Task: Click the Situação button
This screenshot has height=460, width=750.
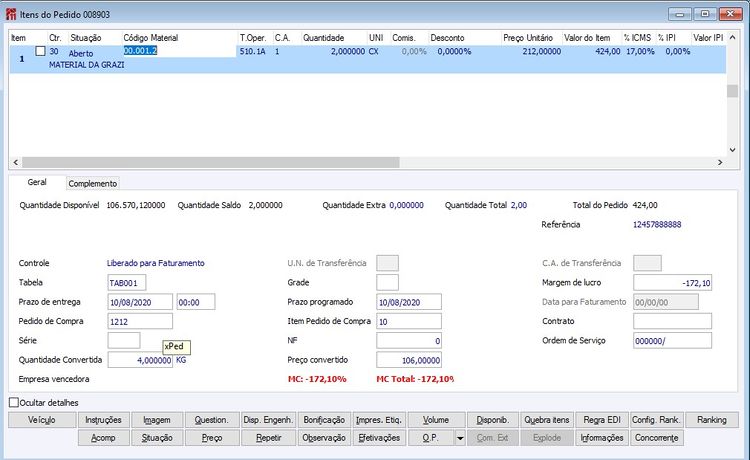Action: click(x=157, y=438)
